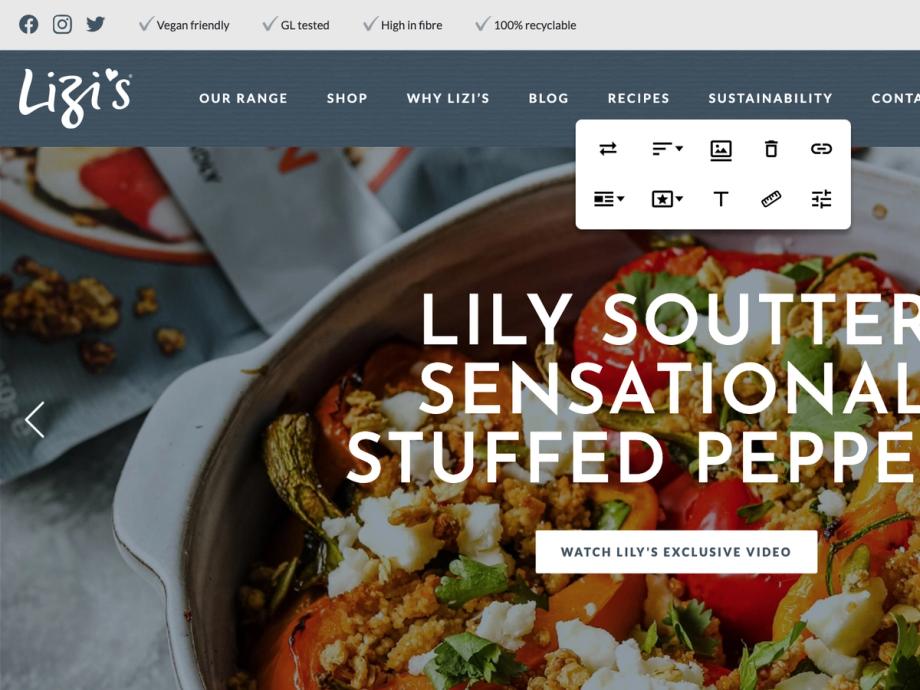Click Watch Lily's Exclusive Video button
This screenshot has width=920, height=690.
(x=676, y=552)
